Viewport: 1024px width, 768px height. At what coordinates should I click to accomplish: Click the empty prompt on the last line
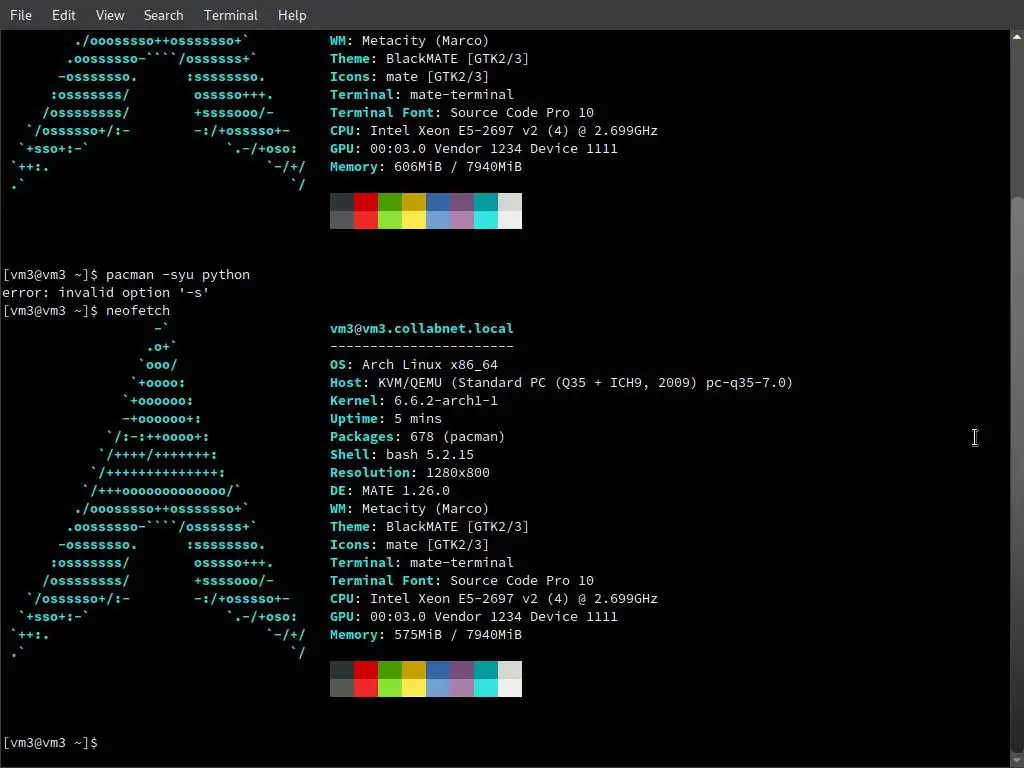(x=51, y=743)
